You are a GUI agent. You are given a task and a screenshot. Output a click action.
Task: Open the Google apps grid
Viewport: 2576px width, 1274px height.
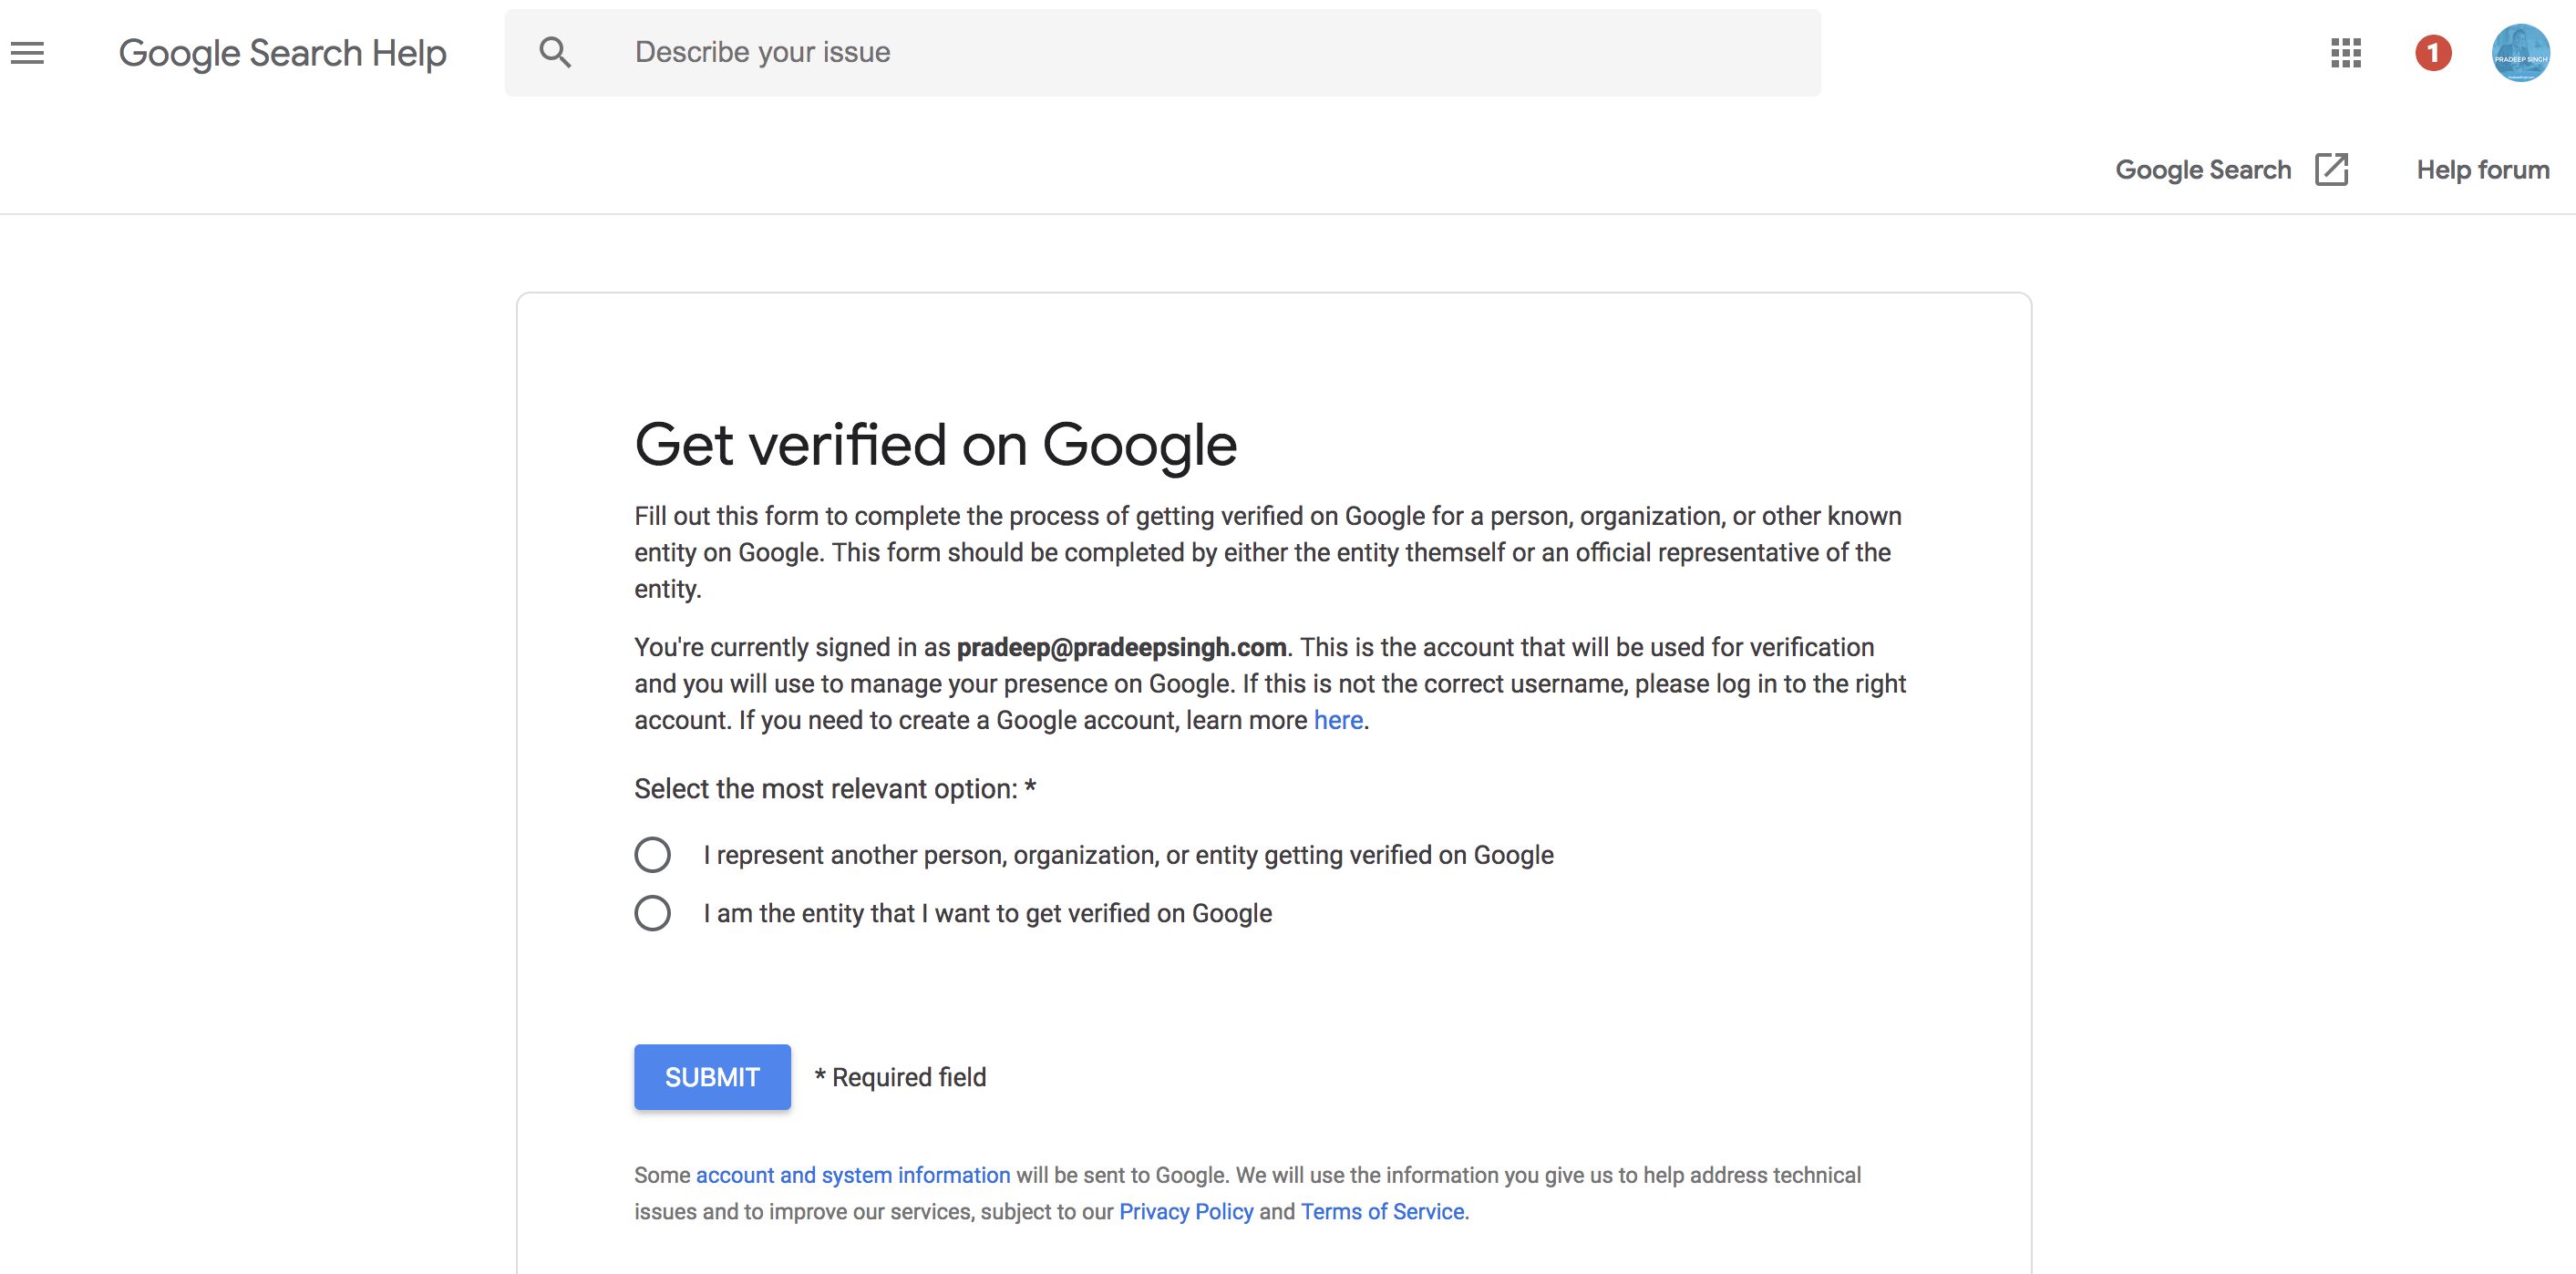click(x=2345, y=53)
